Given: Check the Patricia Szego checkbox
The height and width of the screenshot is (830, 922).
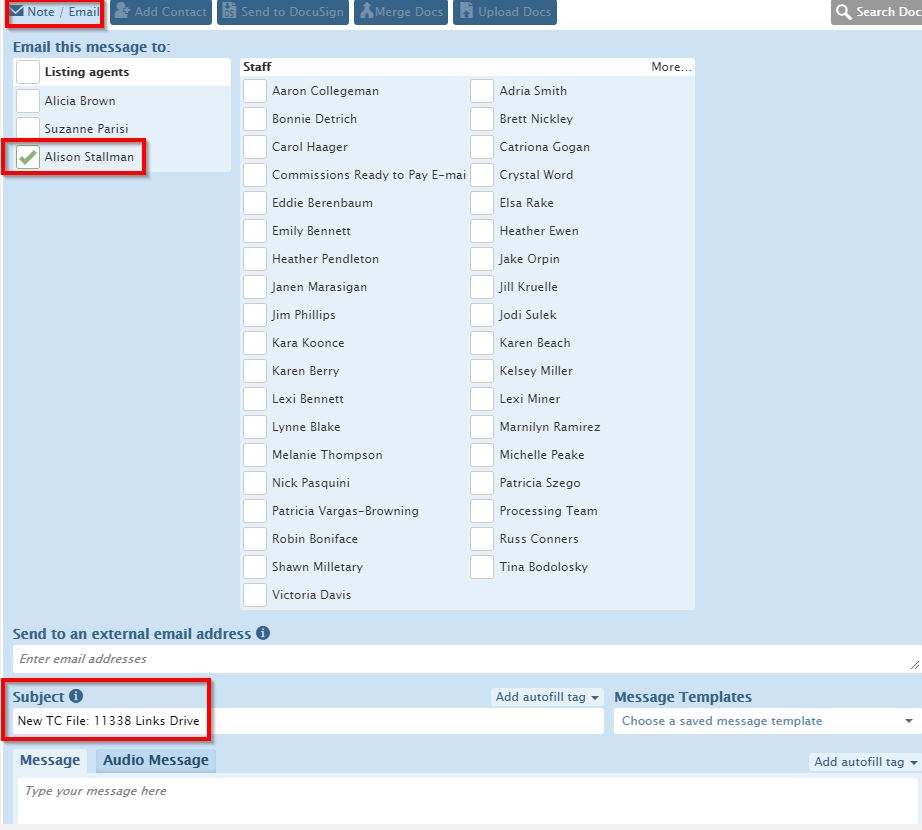Looking at the screenshot, I should point(482,483).
